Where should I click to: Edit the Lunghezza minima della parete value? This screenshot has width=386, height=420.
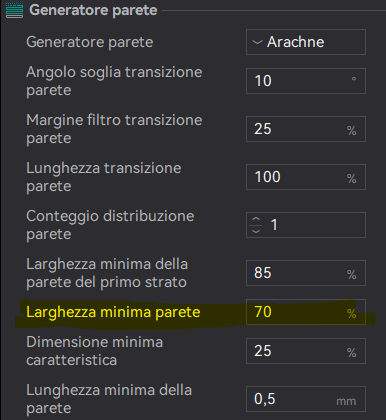tap(306, 399)
